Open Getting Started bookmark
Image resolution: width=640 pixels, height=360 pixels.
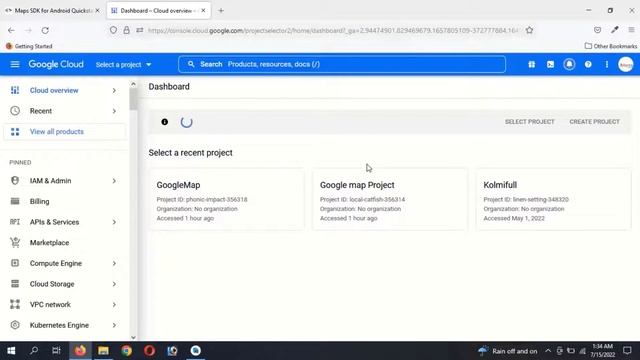coord(29,46)
